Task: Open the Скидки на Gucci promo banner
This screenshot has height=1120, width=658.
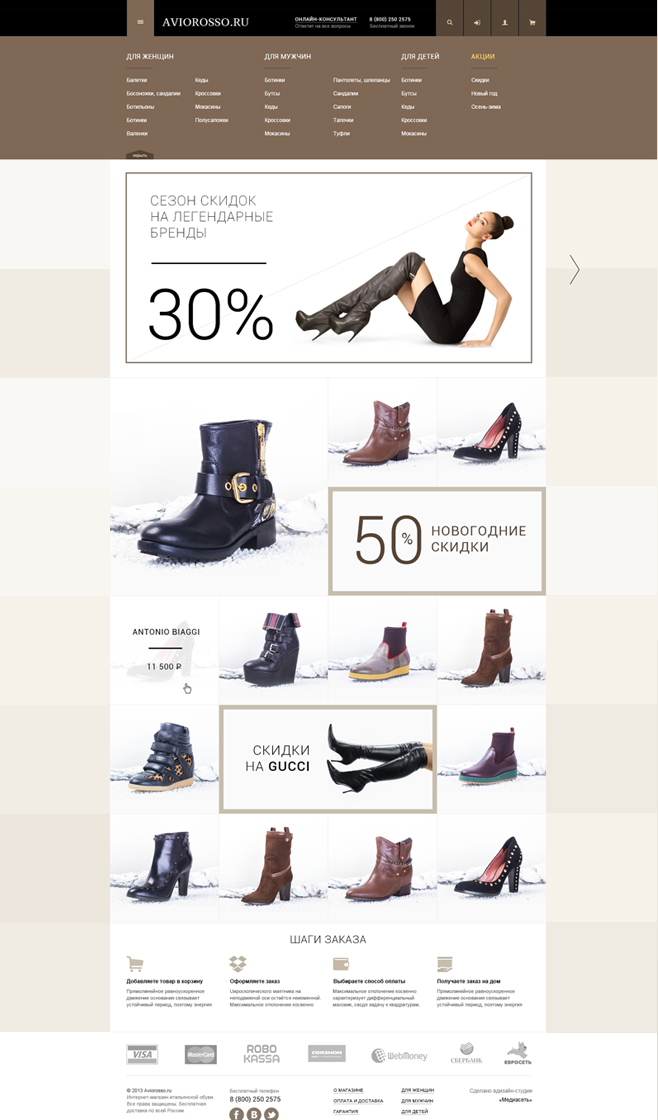Action: pos(328,759)
